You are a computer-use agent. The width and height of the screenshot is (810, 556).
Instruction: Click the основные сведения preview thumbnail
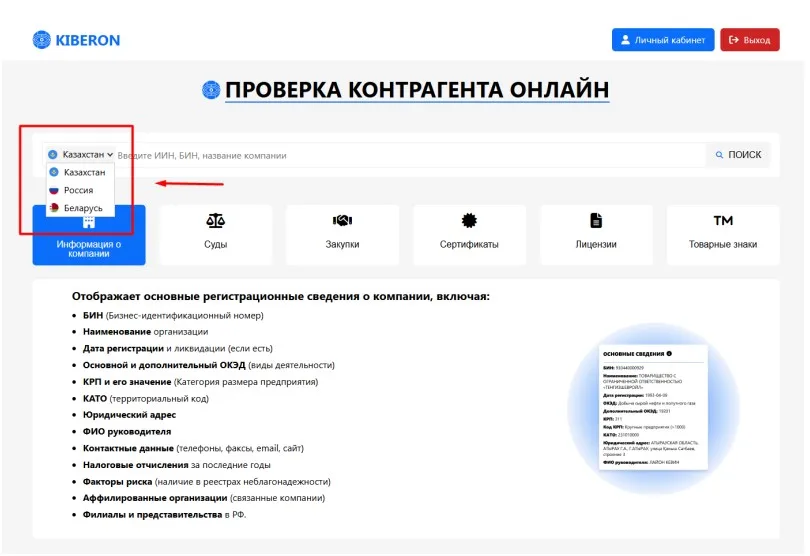(x=653, y=407)
